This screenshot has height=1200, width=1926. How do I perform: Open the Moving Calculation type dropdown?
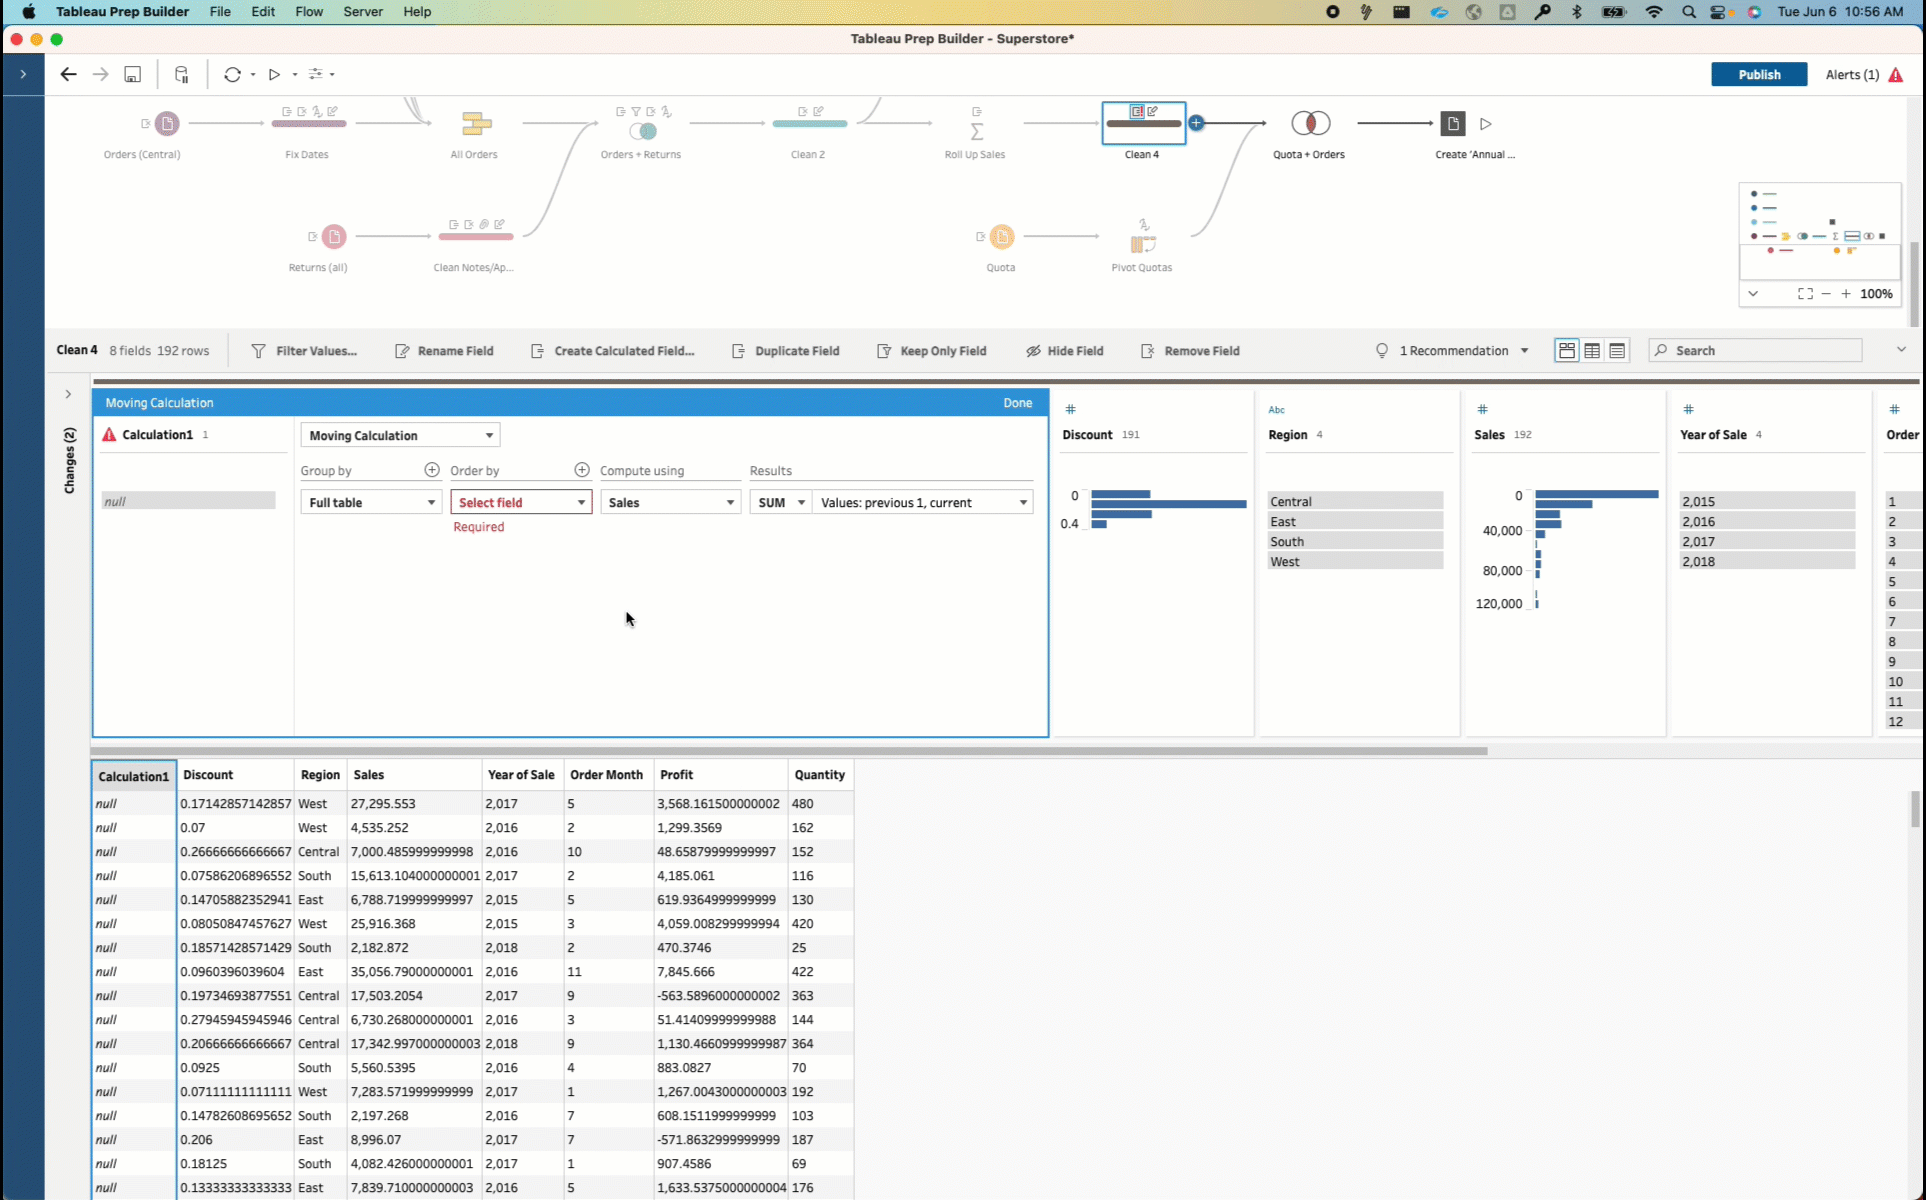[x=400, y=435]
